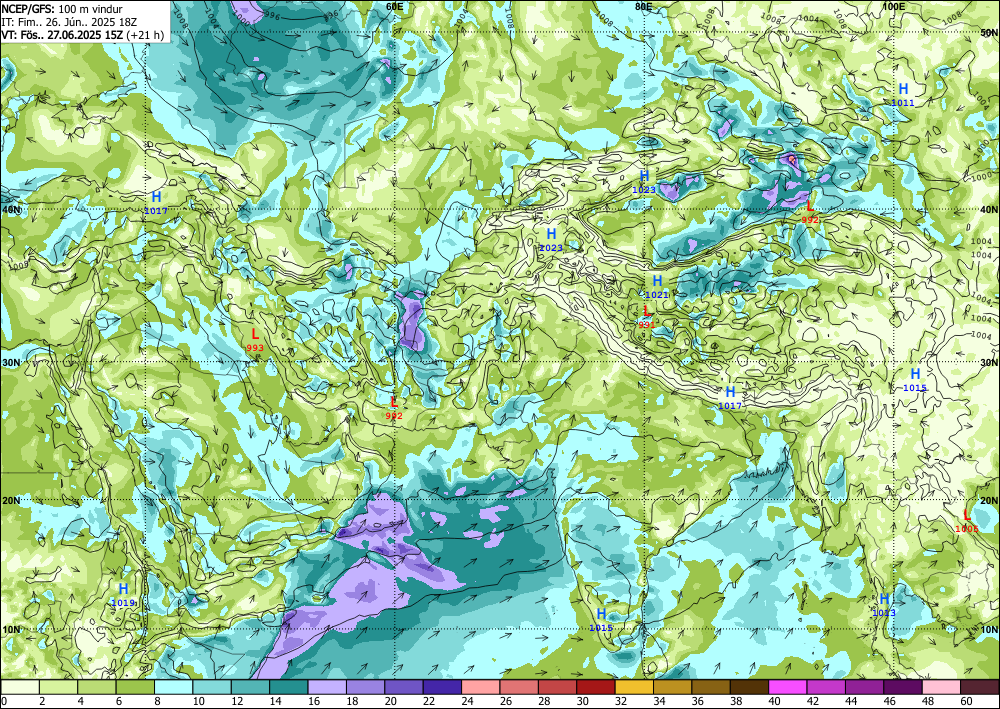This screenshot has width=1000, height=709.
Task: Pick the dark maroon swatch above 60
Action: point(980,687)
